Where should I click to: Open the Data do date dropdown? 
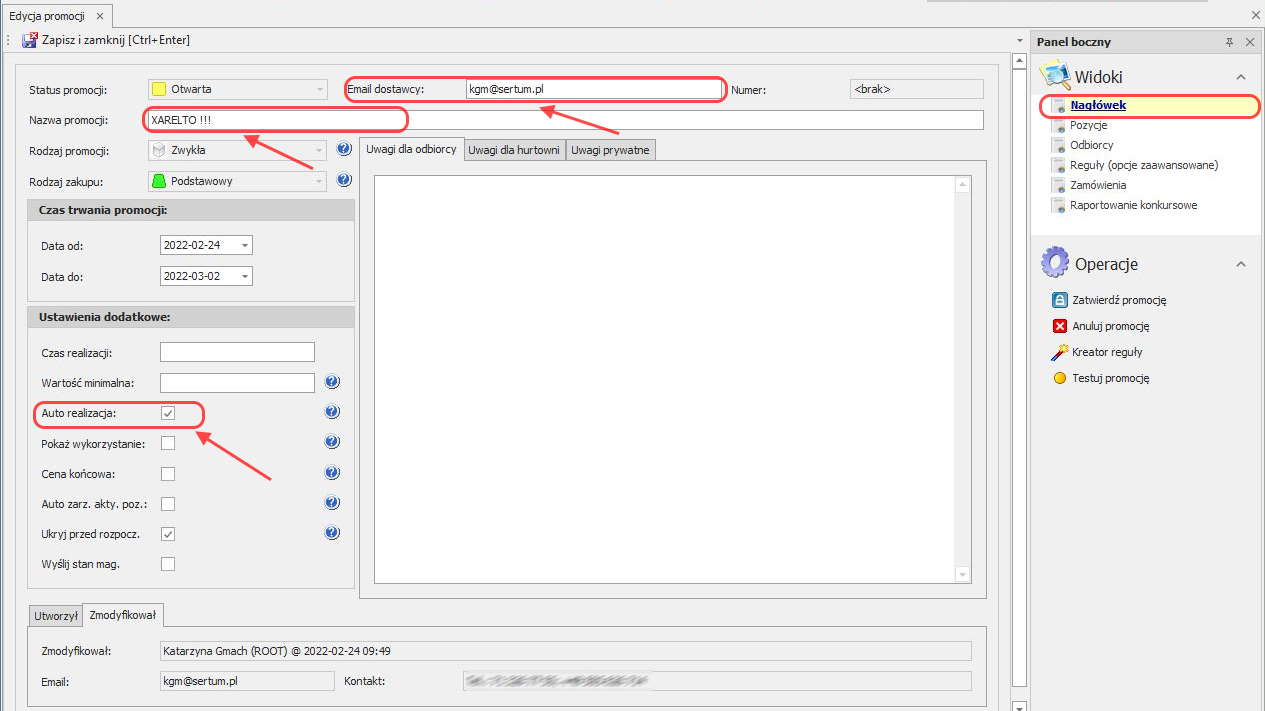click(x=245, y=276)
